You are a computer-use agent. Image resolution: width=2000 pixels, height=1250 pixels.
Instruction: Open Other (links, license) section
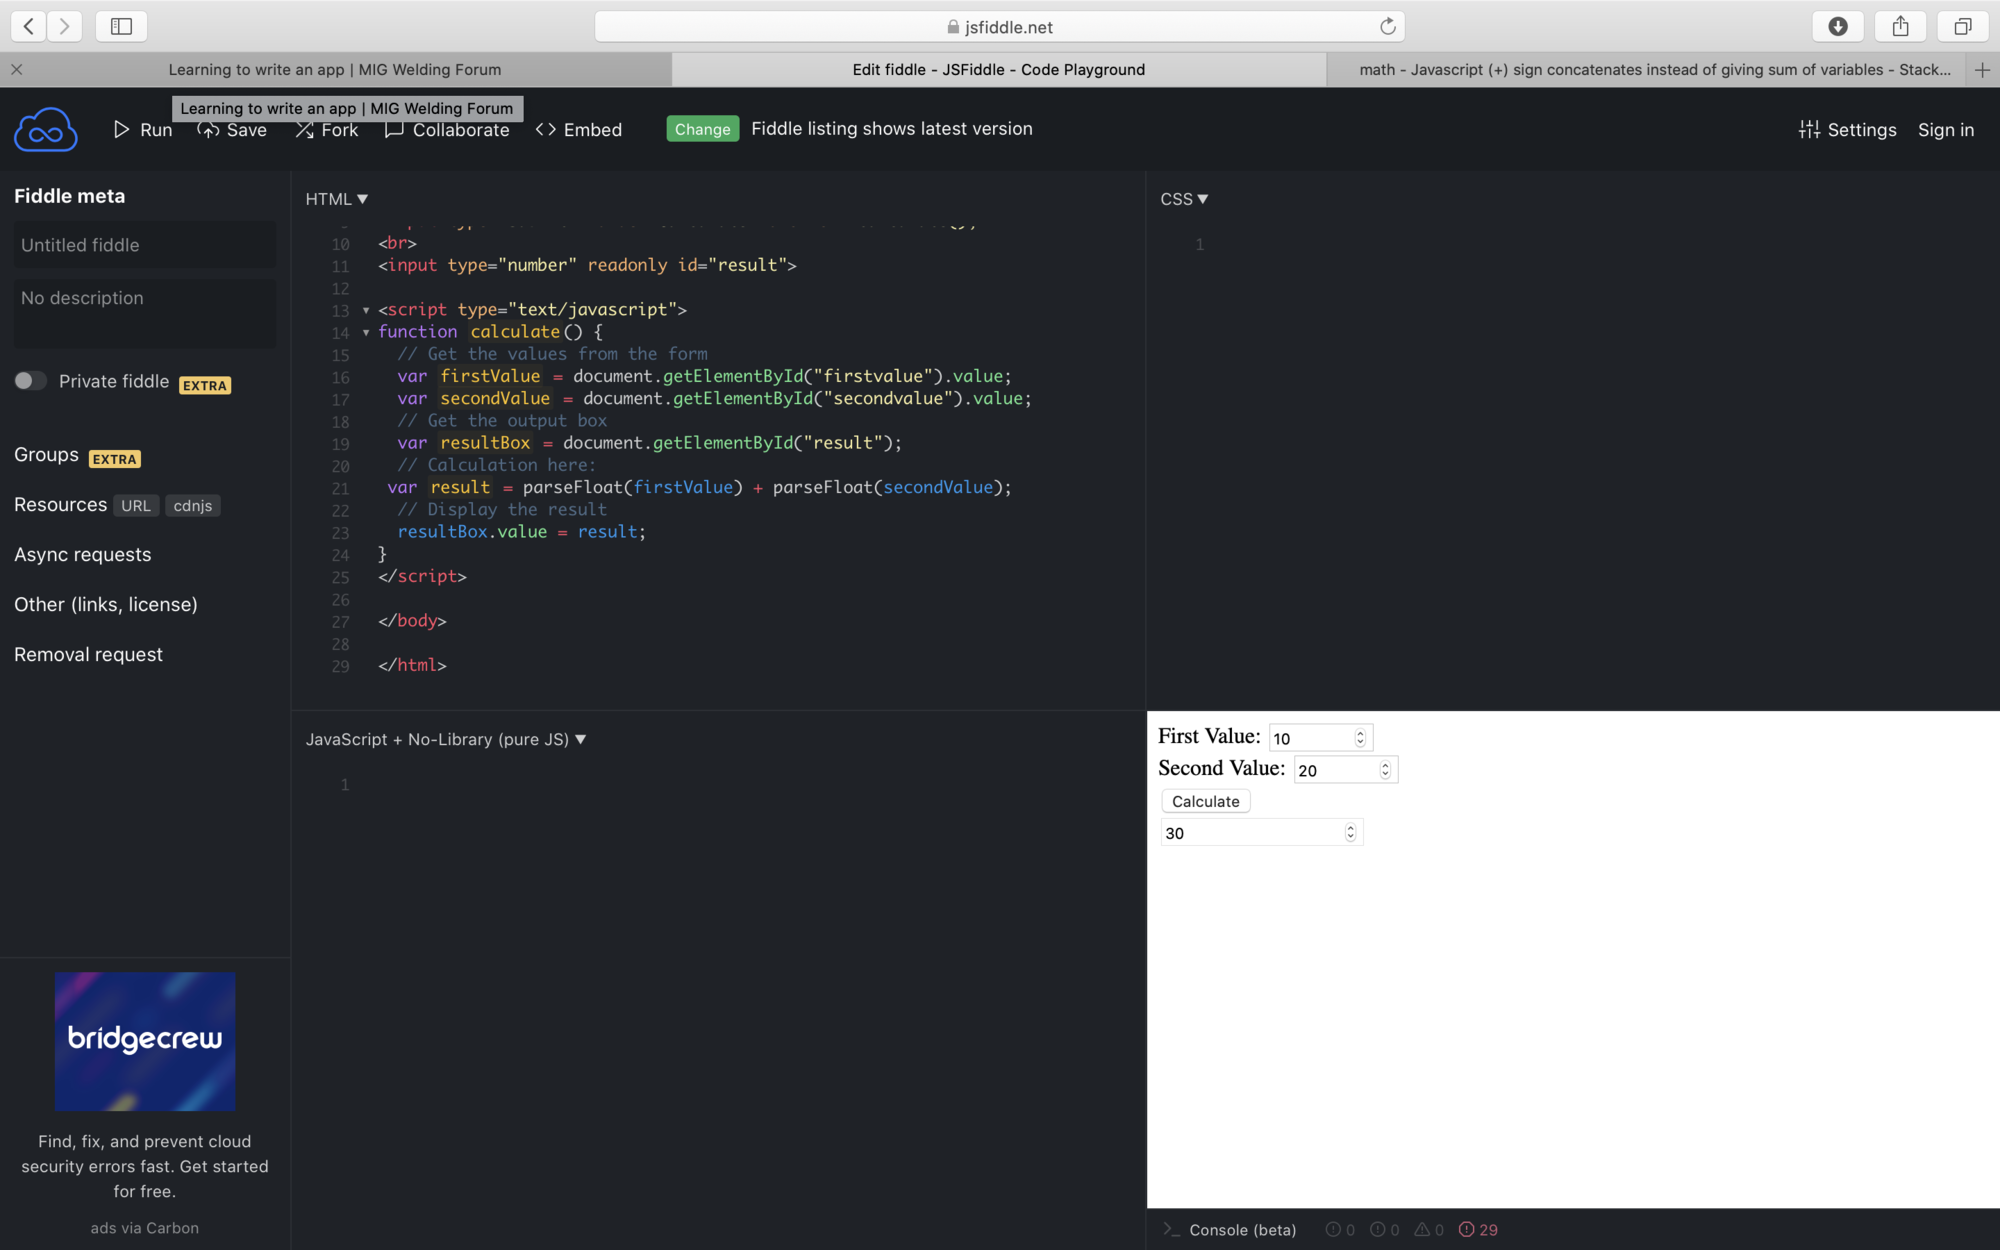(106, 605)
